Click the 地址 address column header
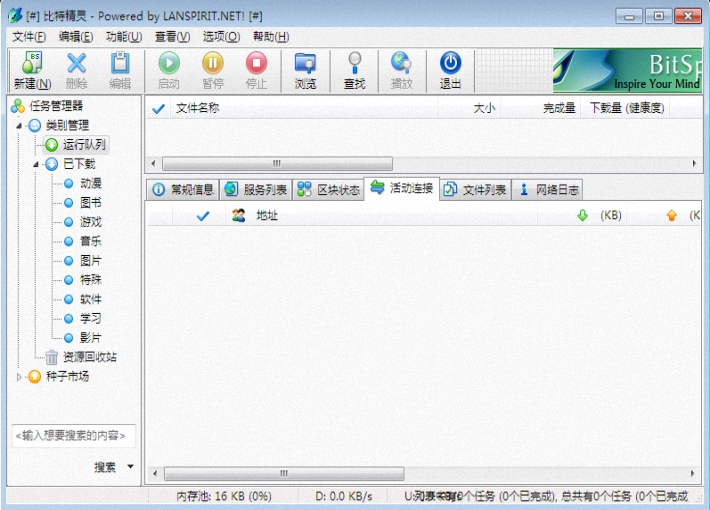Screen dimensions: 710x510 point(382,216)
